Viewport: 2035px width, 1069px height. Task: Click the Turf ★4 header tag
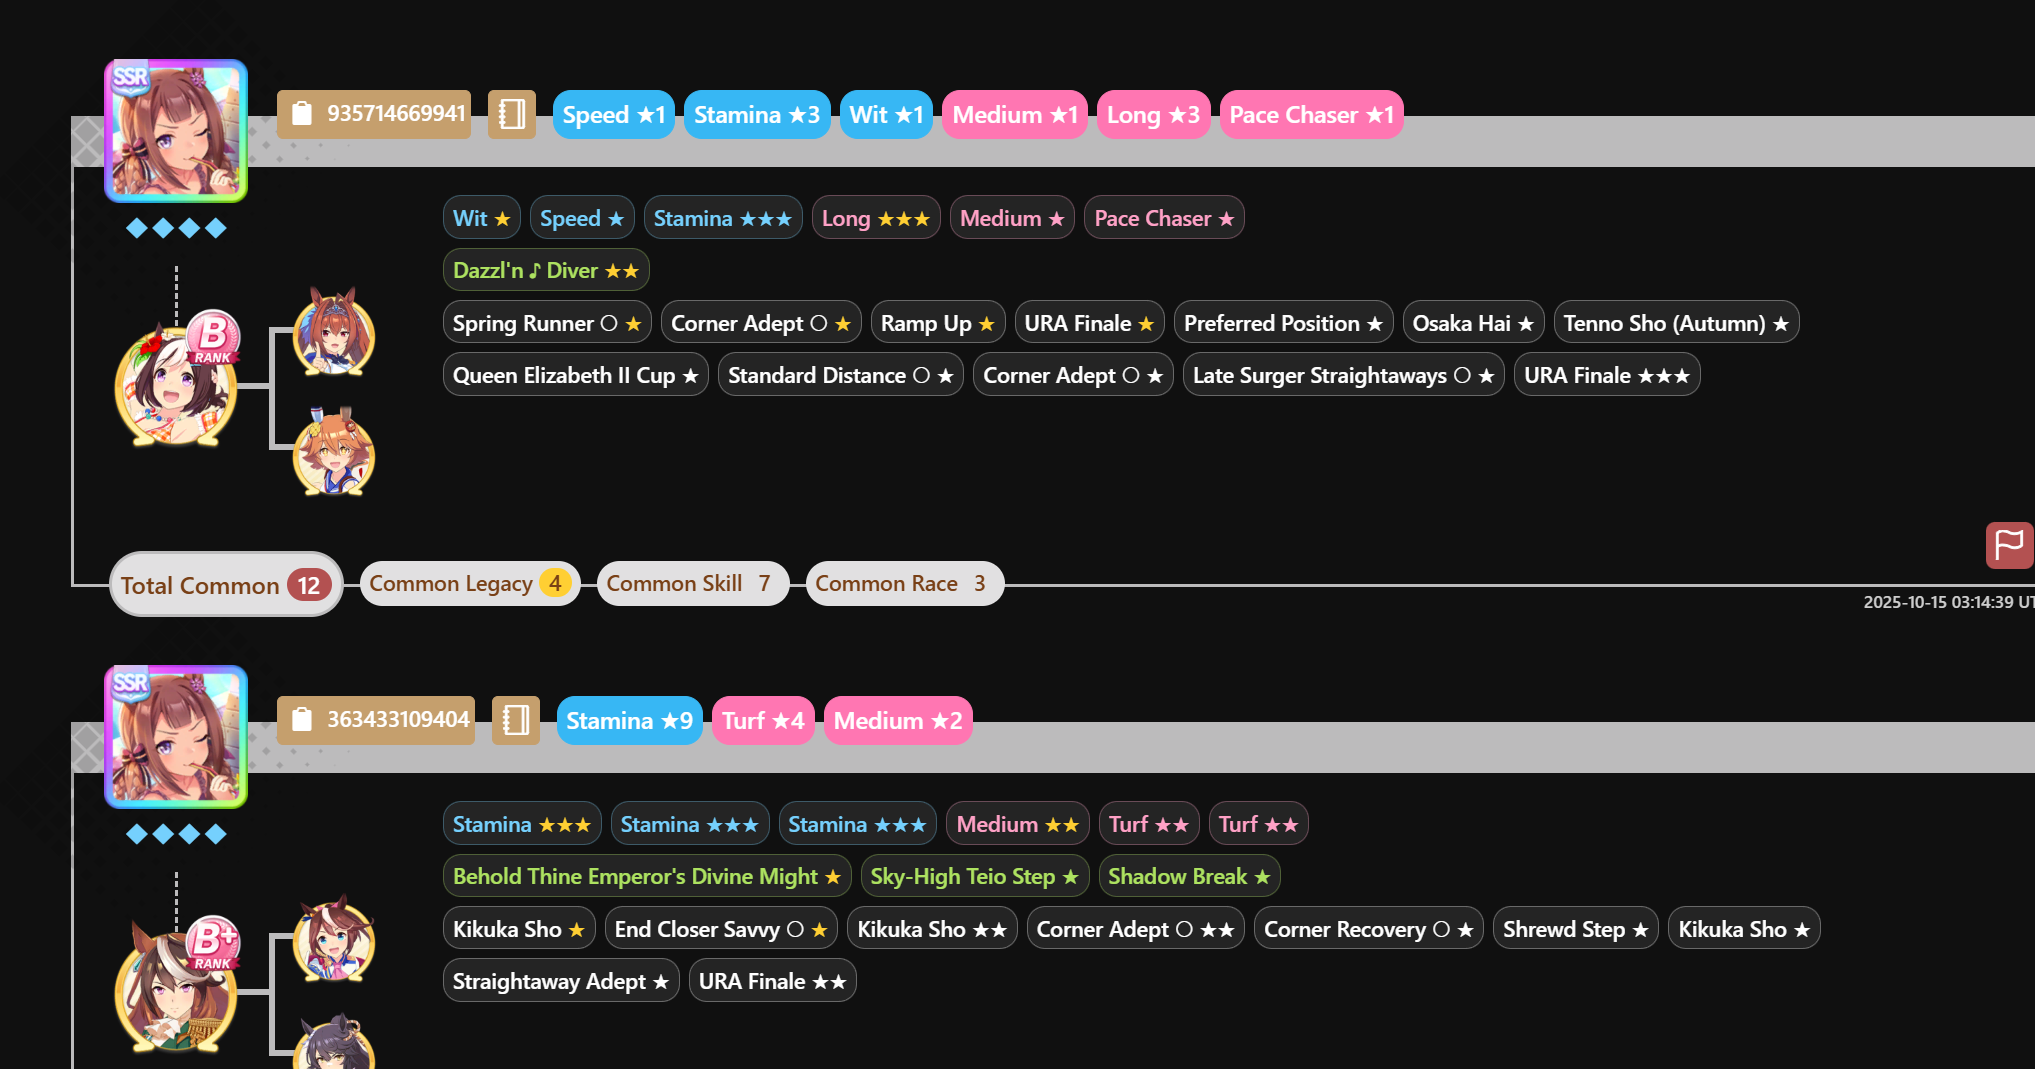tap(763, 721)
